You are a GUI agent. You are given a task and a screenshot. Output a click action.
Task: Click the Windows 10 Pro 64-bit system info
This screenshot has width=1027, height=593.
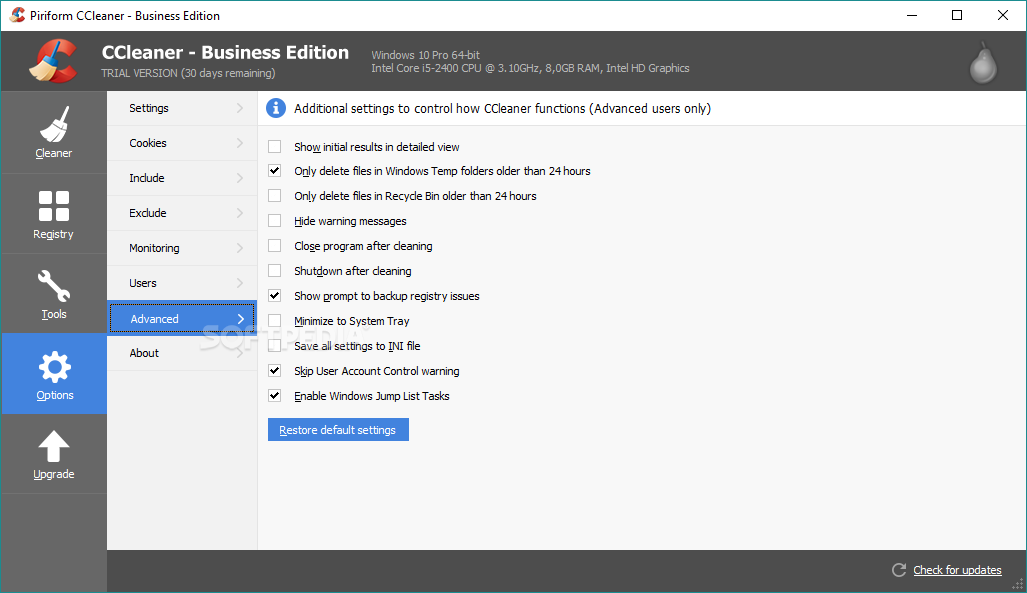426,55
